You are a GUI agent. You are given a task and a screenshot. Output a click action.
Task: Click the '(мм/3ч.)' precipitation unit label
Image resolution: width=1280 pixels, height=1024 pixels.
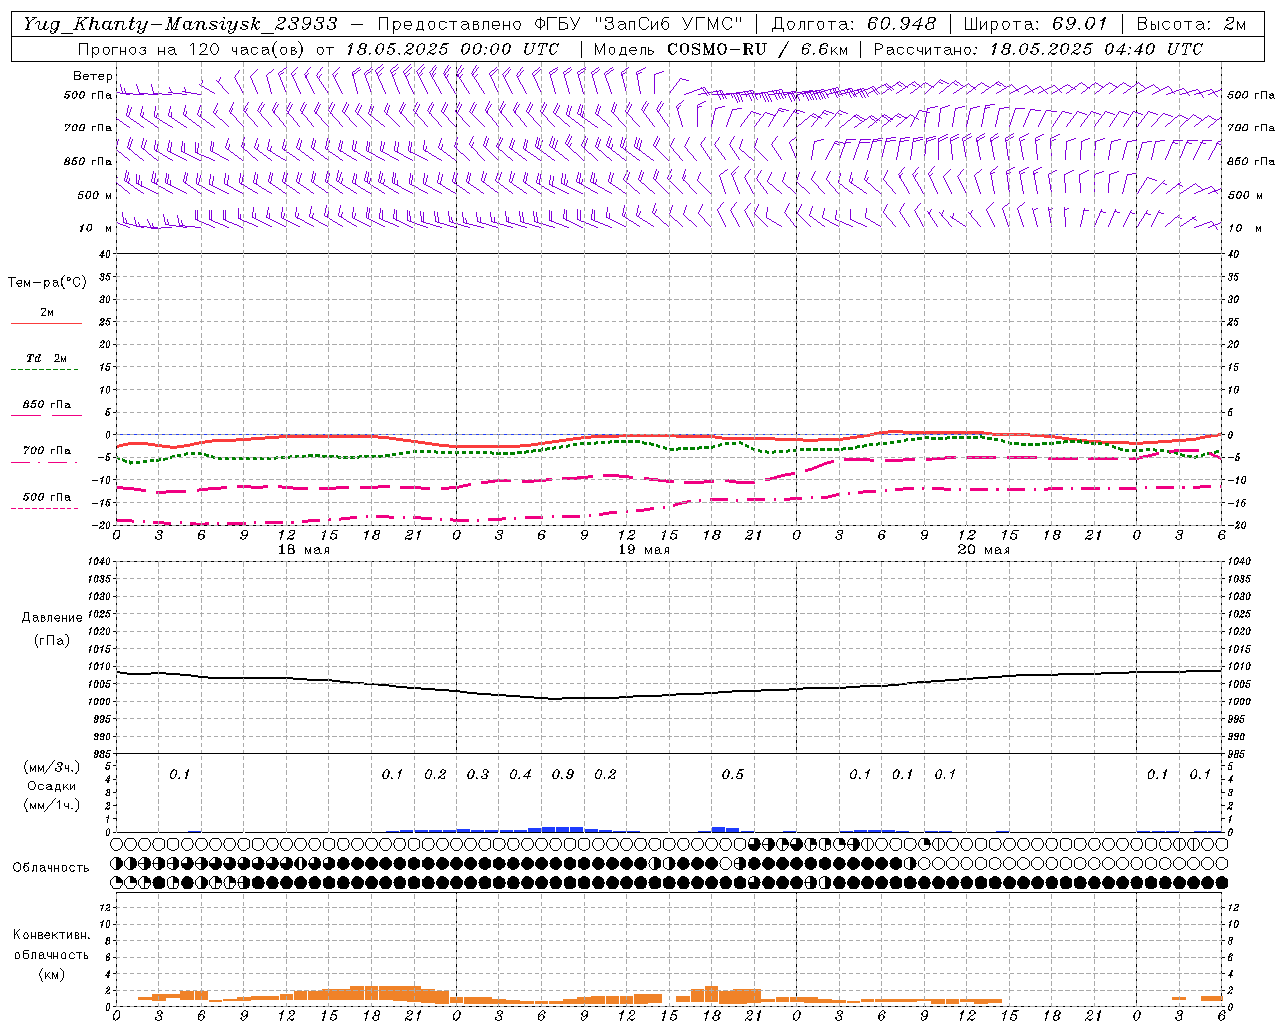(51, 768)
